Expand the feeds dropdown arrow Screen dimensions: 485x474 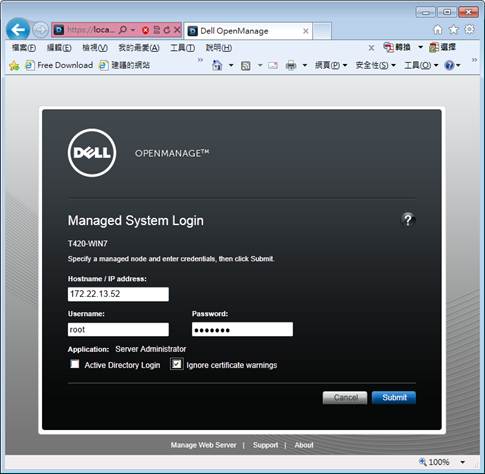click(260, 65)
